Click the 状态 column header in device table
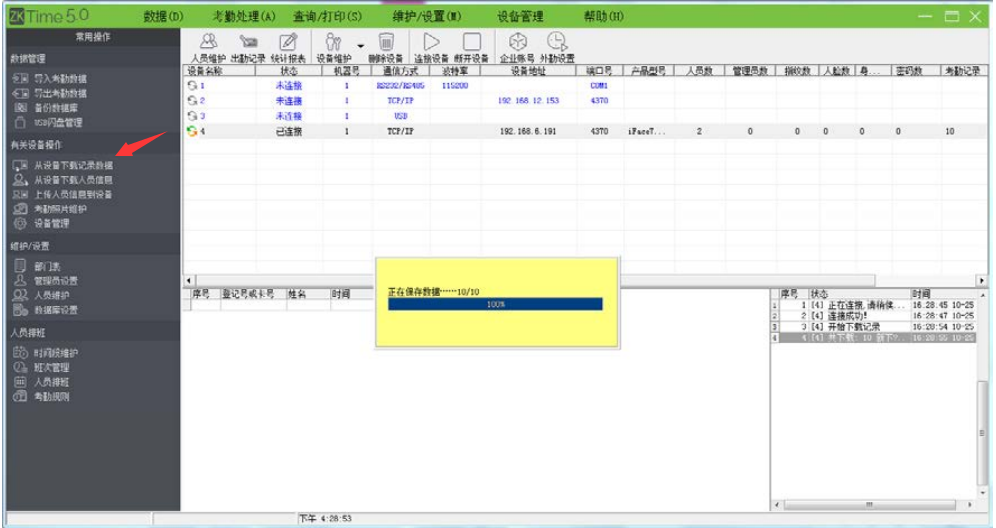Screen dimensions: 996x528 pyautogui.click(x=289, y=71)
